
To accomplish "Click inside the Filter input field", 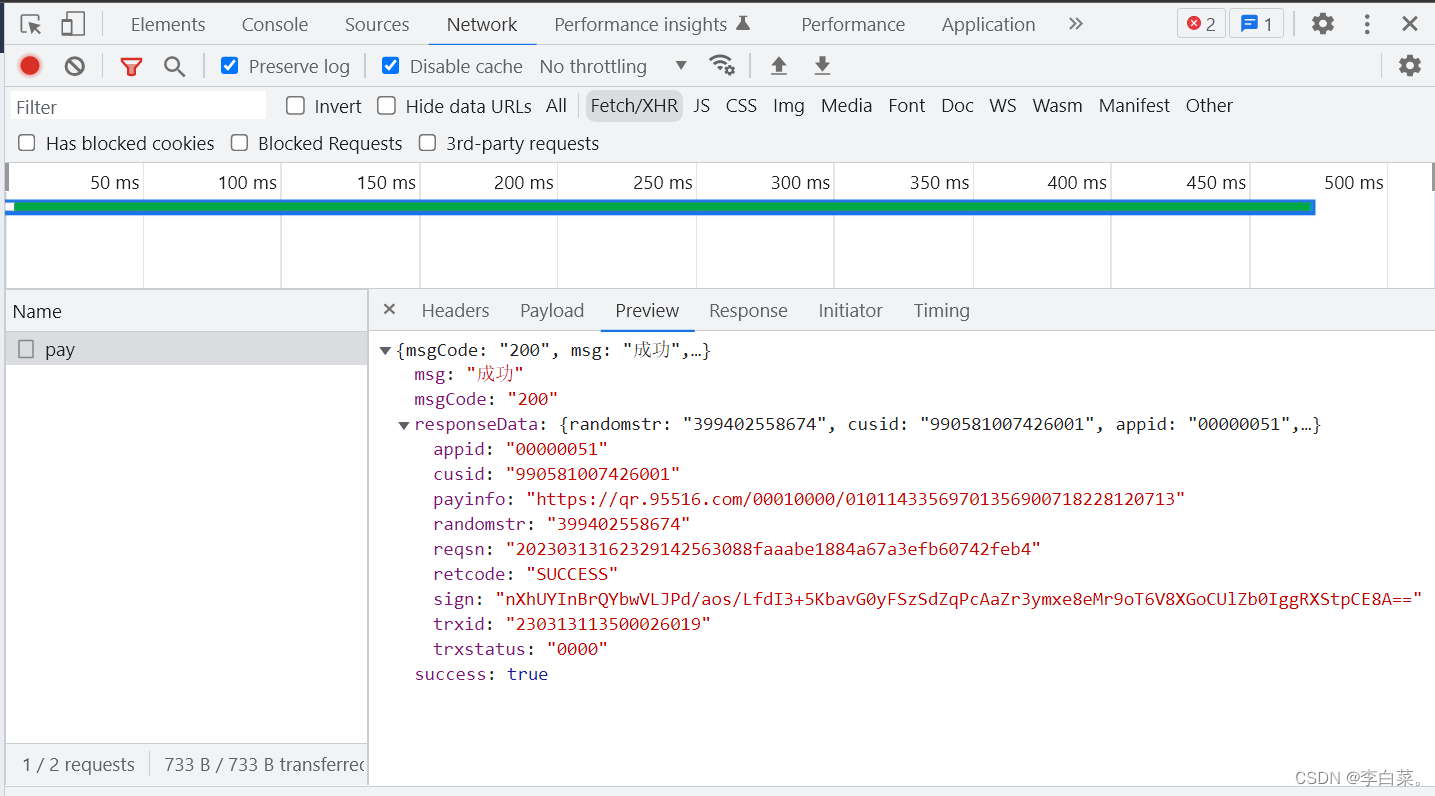I will [137, 105].
